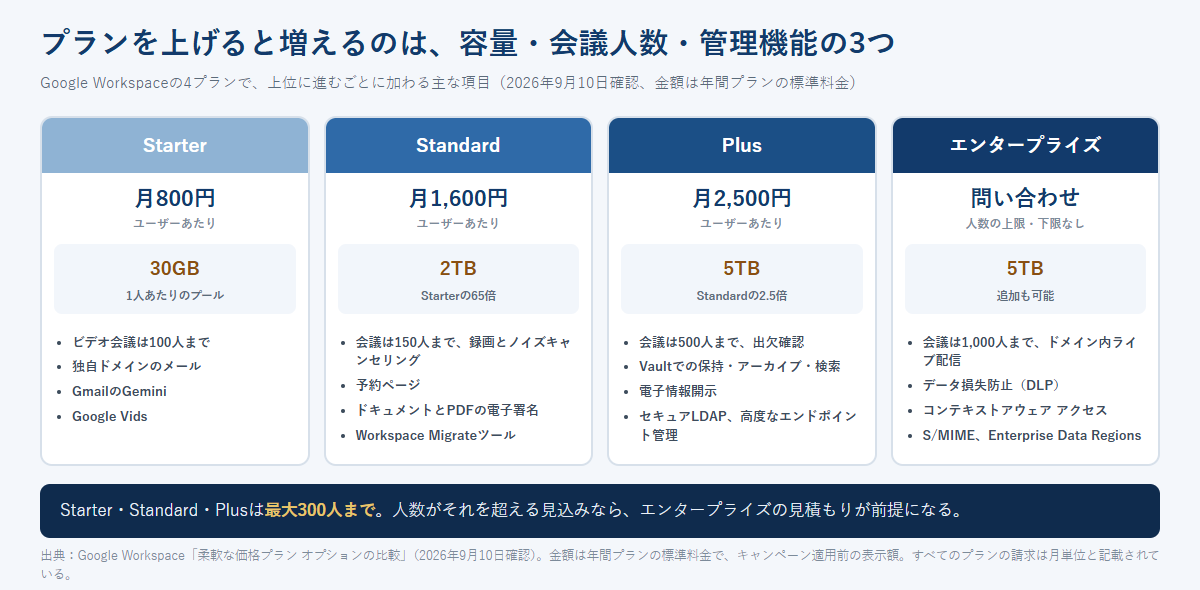Click the price 月800円

[175, 198]
